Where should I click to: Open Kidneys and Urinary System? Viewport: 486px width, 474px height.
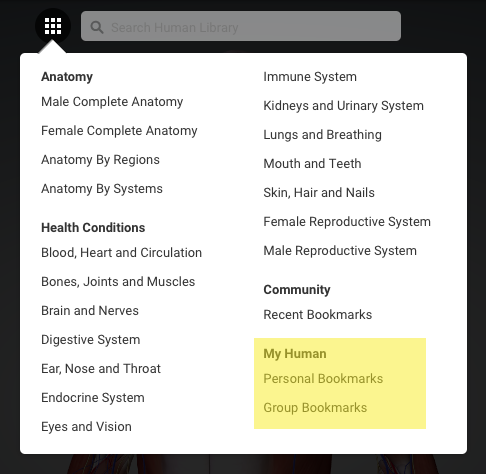pos(343,106)
